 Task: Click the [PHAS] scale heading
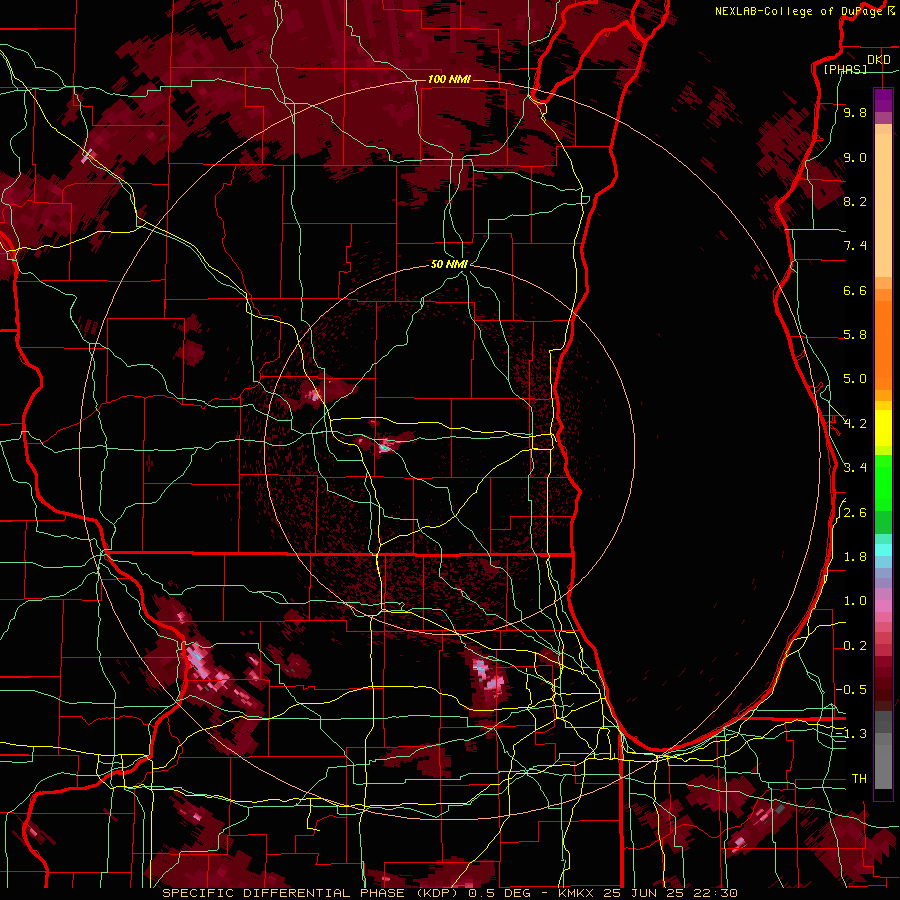coord(845,70)
